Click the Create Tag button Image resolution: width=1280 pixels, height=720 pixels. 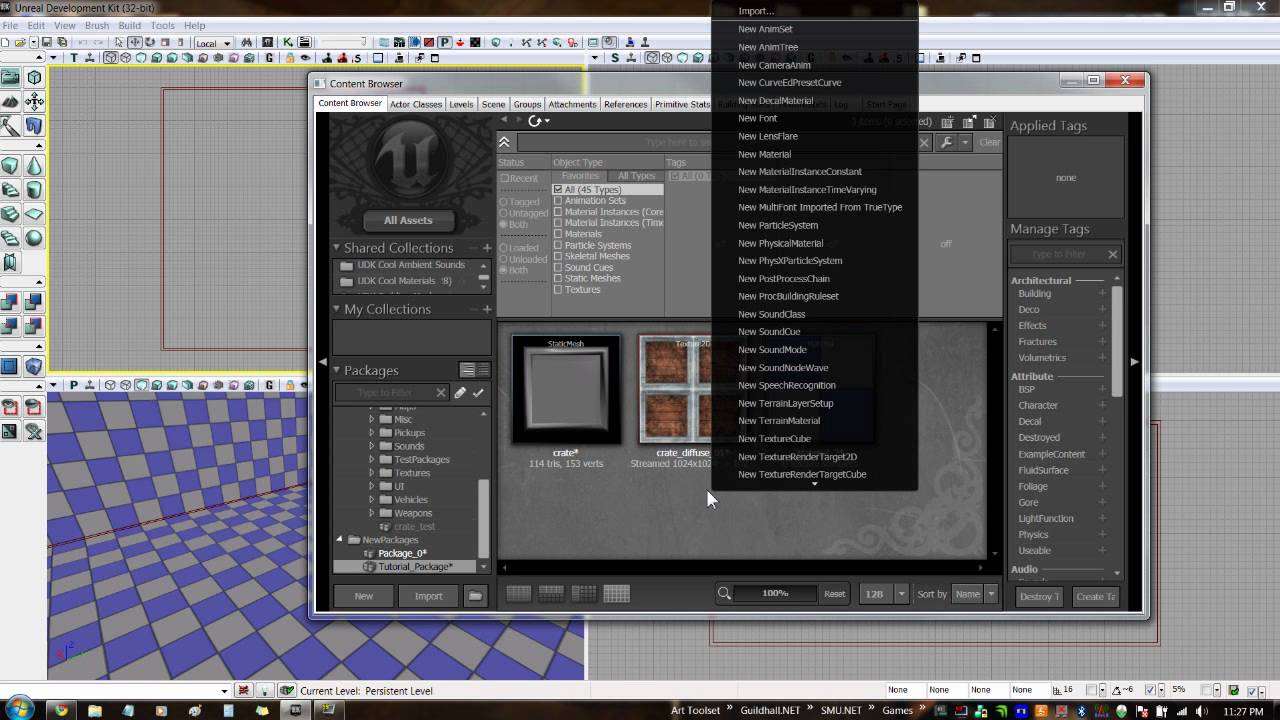pyautogui.click(x=1095, y=597)
